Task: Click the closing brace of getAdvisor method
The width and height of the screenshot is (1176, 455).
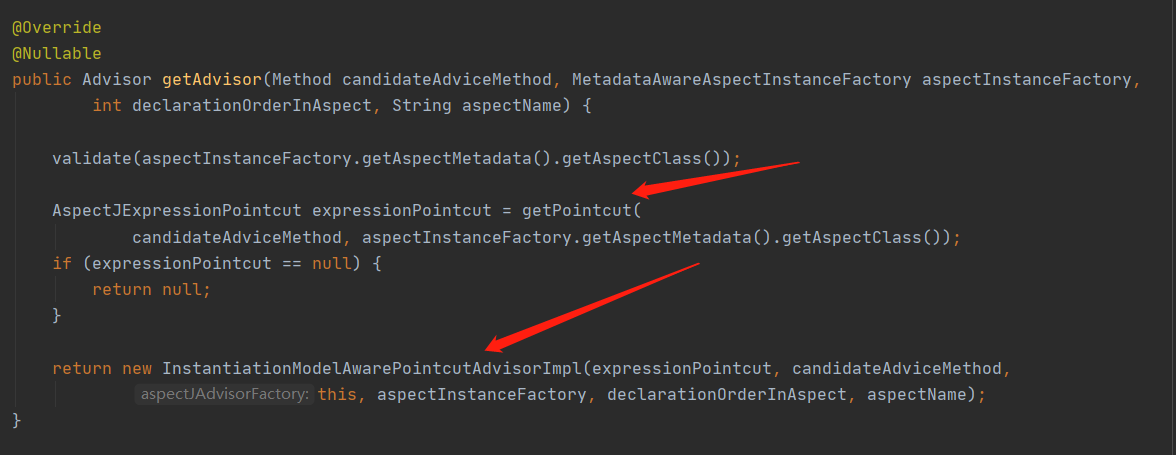Action: tap(17, 421)
